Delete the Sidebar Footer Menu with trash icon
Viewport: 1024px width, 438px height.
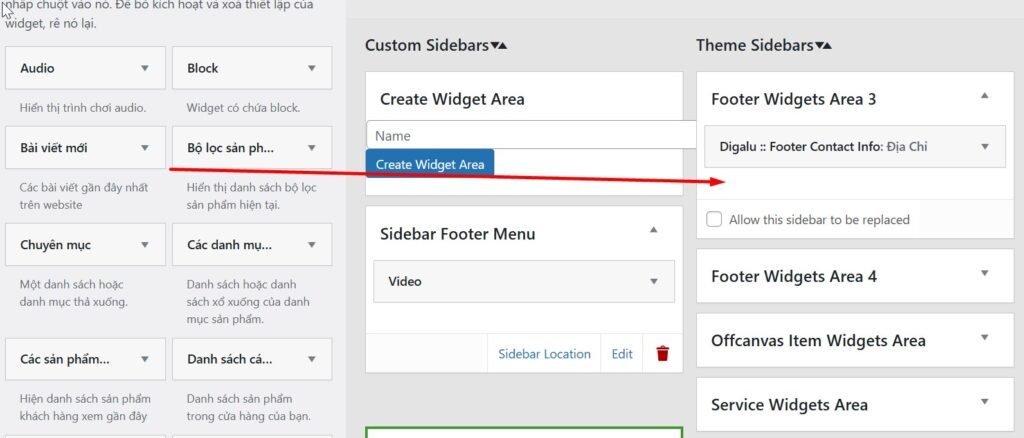pyautogui.click(x=662, y=354)
